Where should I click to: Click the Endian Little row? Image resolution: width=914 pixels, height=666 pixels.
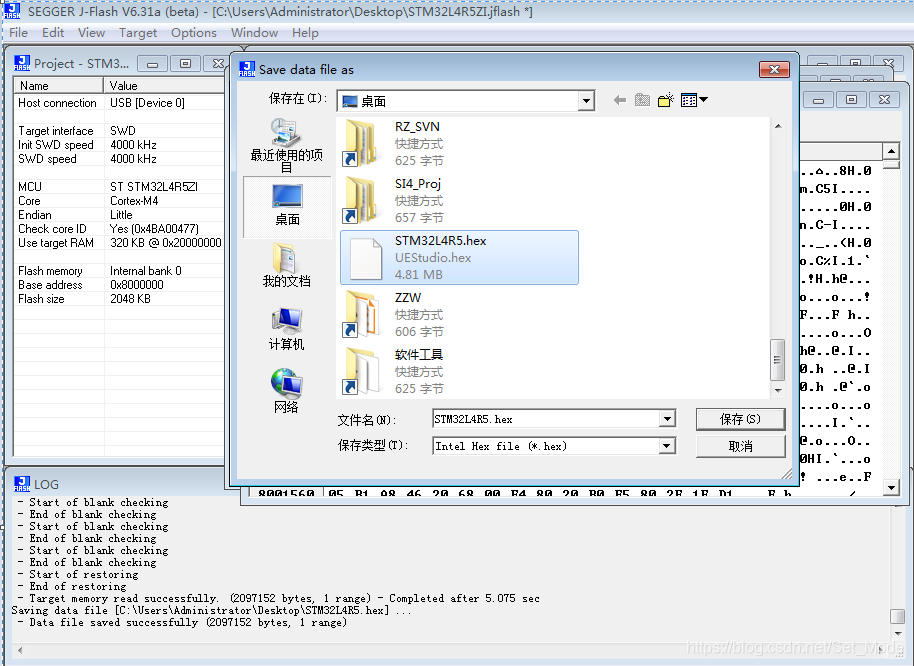click(119, 214)
